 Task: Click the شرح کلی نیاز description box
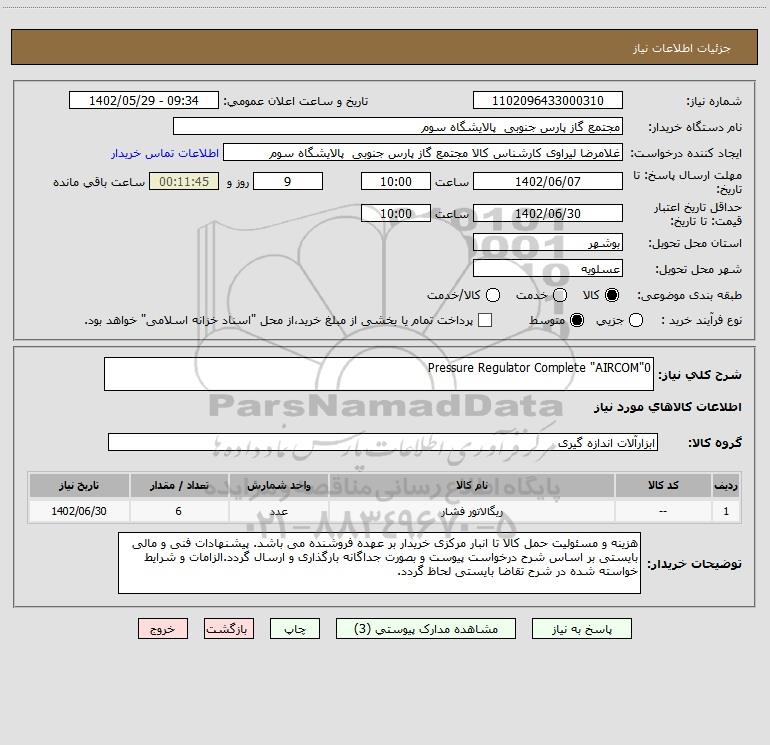click(379, 374)
